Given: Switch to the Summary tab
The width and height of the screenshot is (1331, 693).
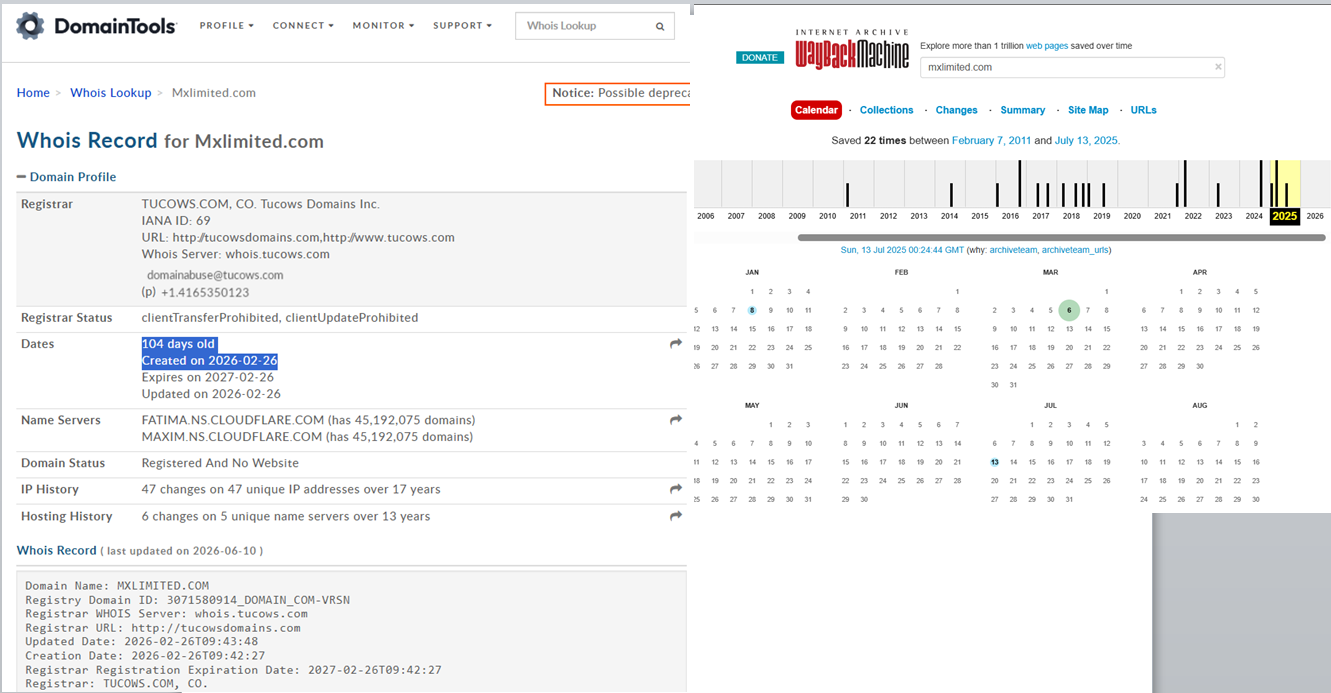Looking at the screenshot, I should point(1022,110).
